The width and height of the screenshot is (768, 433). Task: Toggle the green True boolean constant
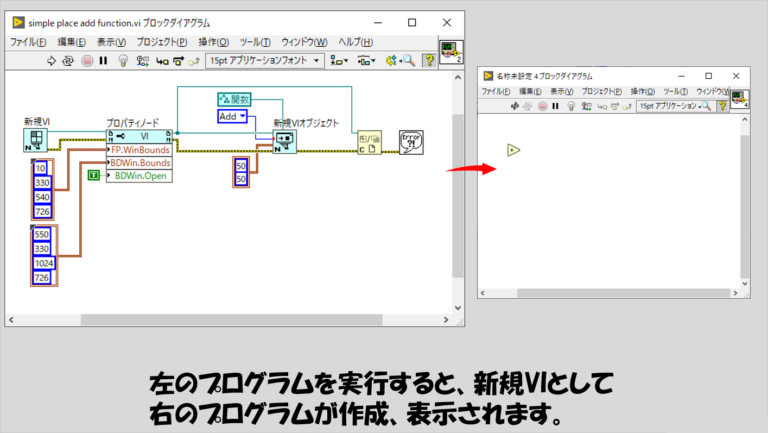point(94,175)
